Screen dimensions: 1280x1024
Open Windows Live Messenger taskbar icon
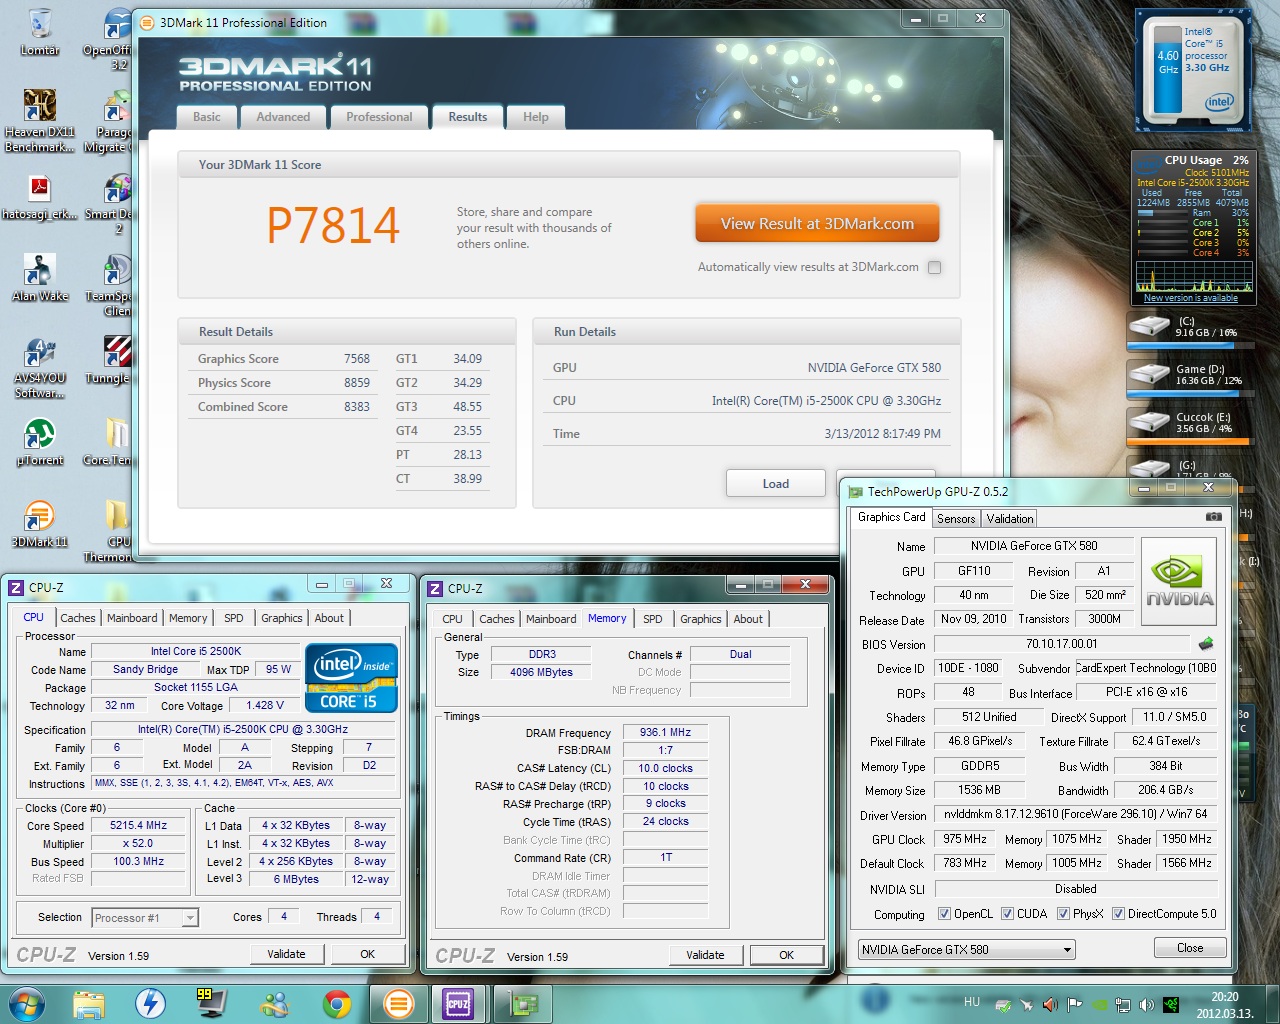pos(275,1003)
